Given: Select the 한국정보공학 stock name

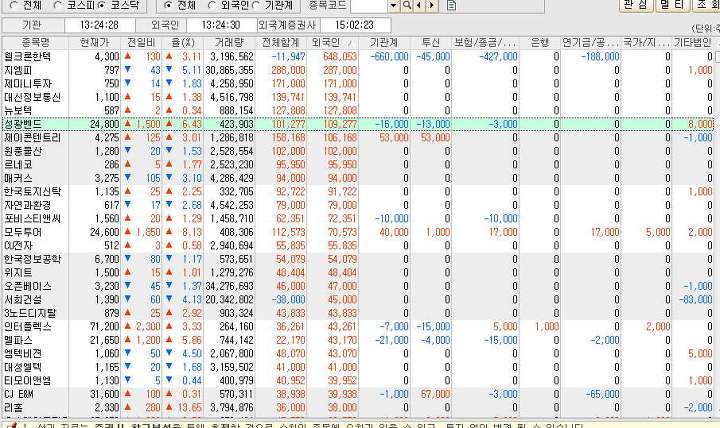Looking at the screenshot, I should (x=32, y=259).
